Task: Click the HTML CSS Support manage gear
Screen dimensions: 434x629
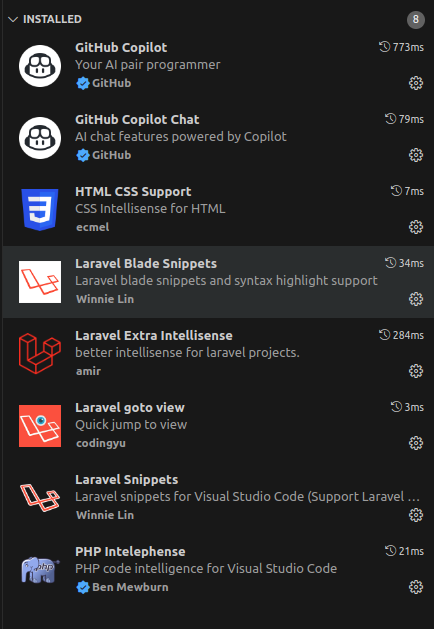Action: 416,227
